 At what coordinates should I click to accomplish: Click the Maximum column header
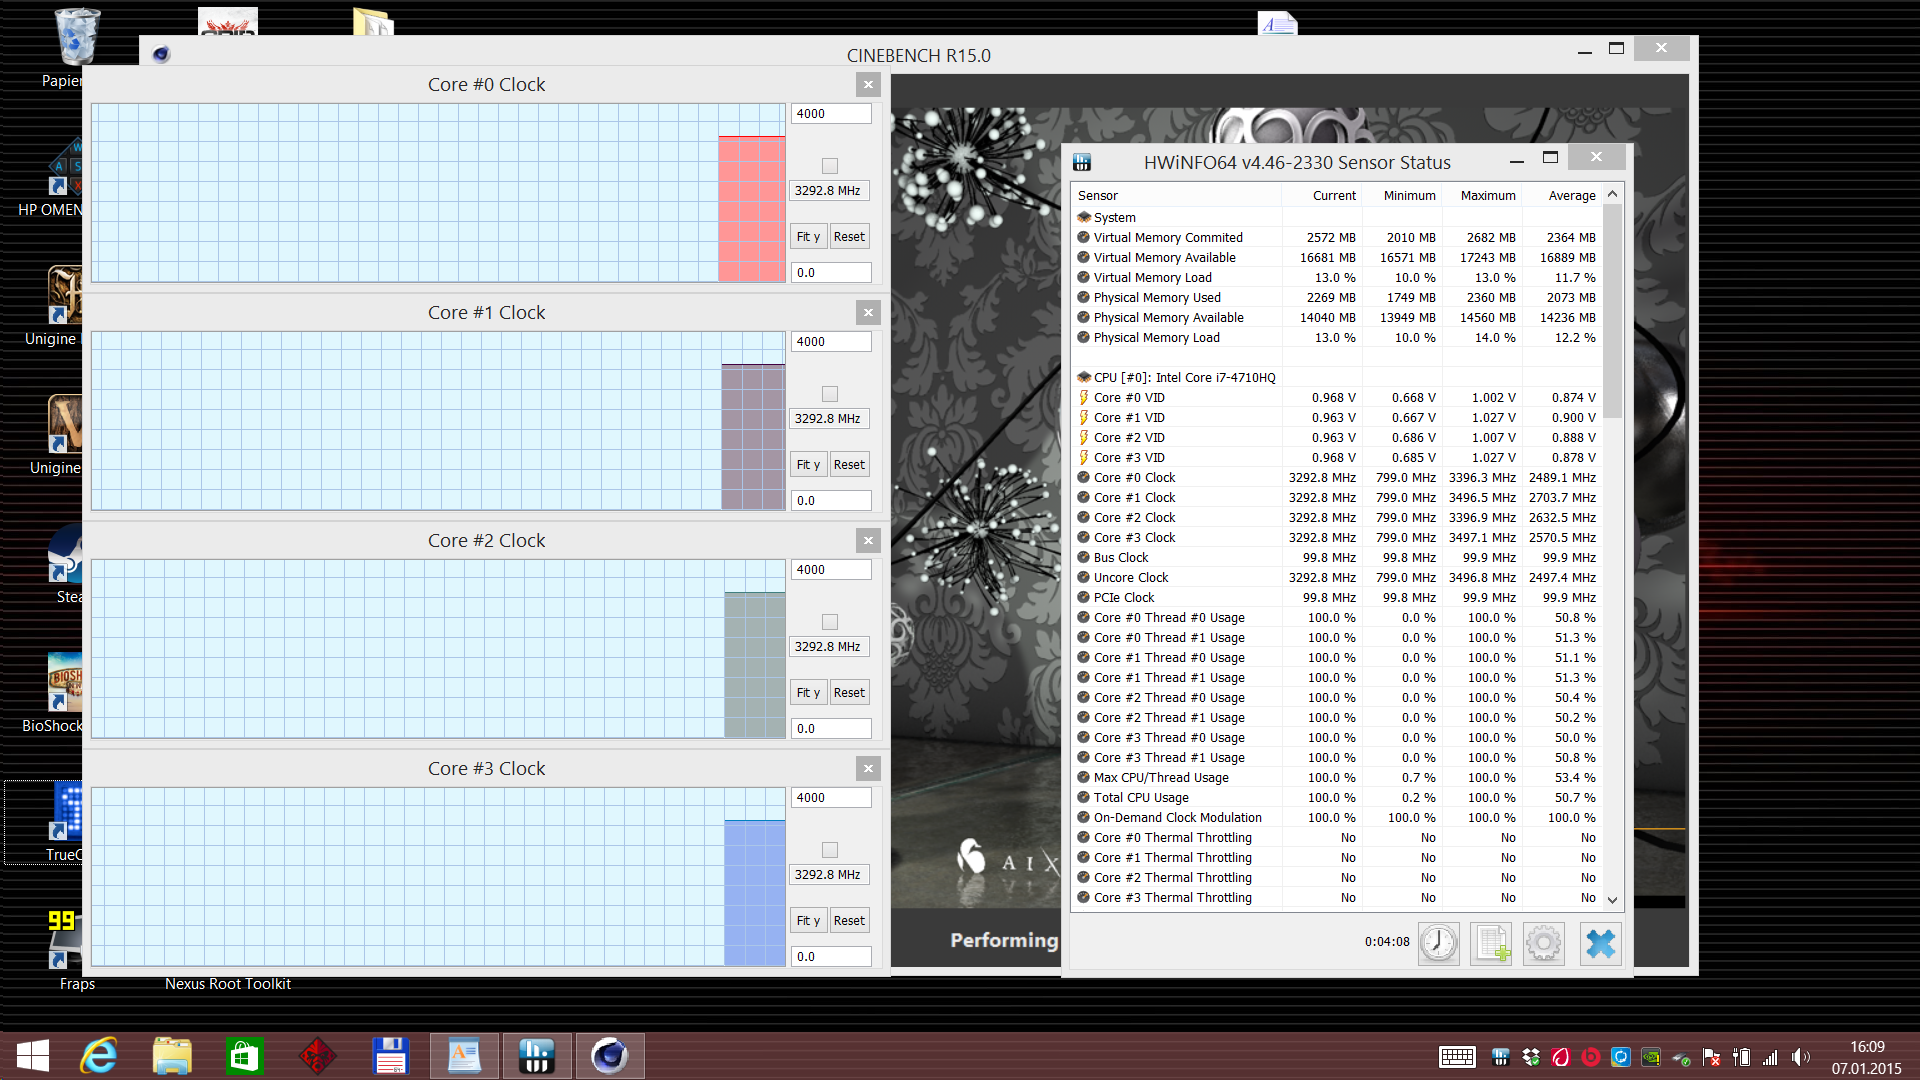coord(1482,196)
